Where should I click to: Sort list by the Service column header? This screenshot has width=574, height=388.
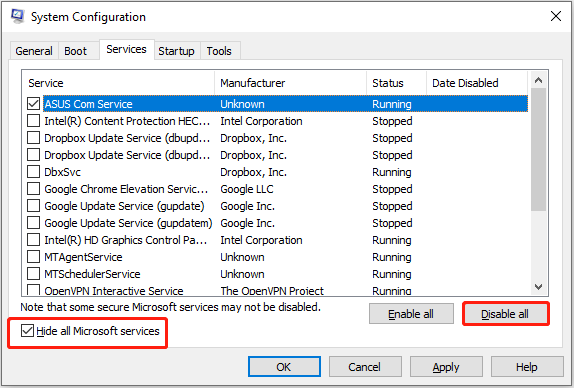[119, 83]
